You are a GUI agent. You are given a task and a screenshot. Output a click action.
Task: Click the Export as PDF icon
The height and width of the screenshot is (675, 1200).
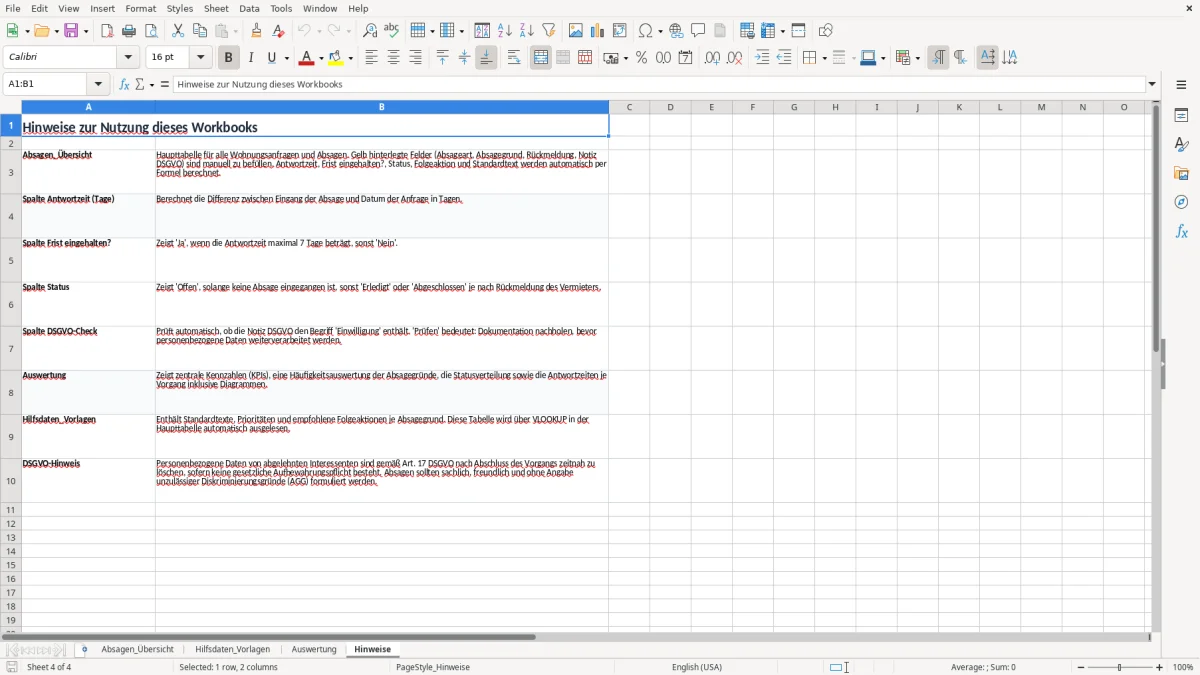[107, 31]
